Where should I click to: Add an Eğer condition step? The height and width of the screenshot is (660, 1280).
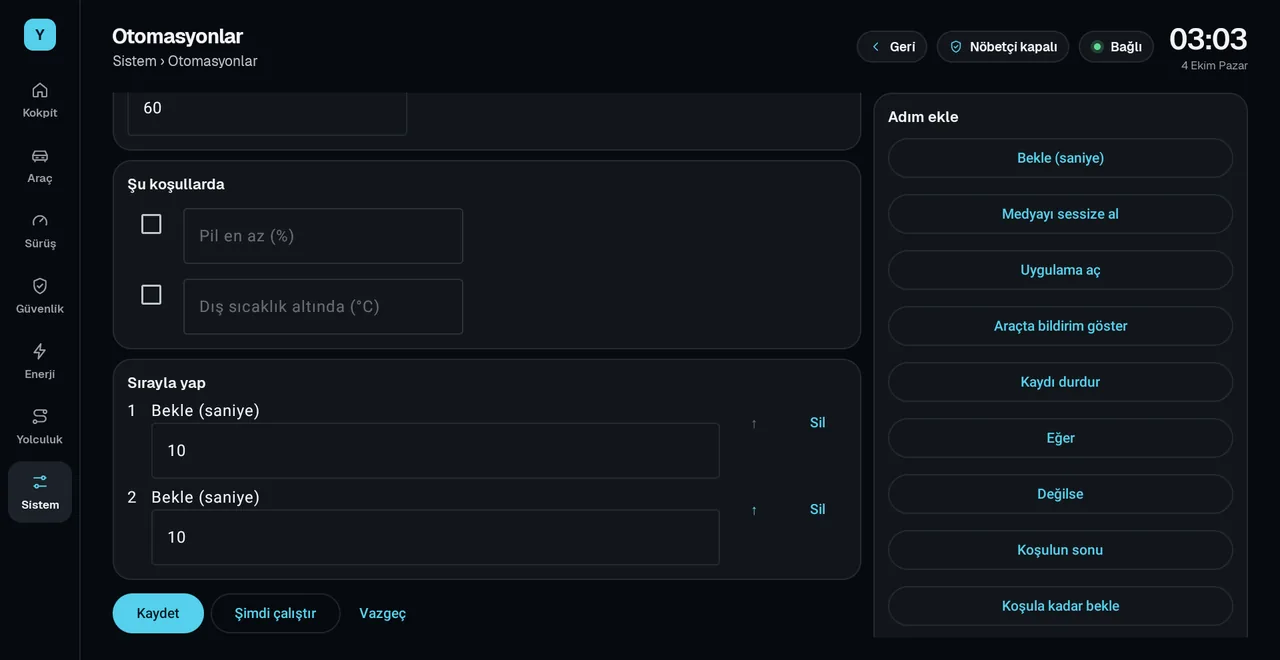(1060, 438)
